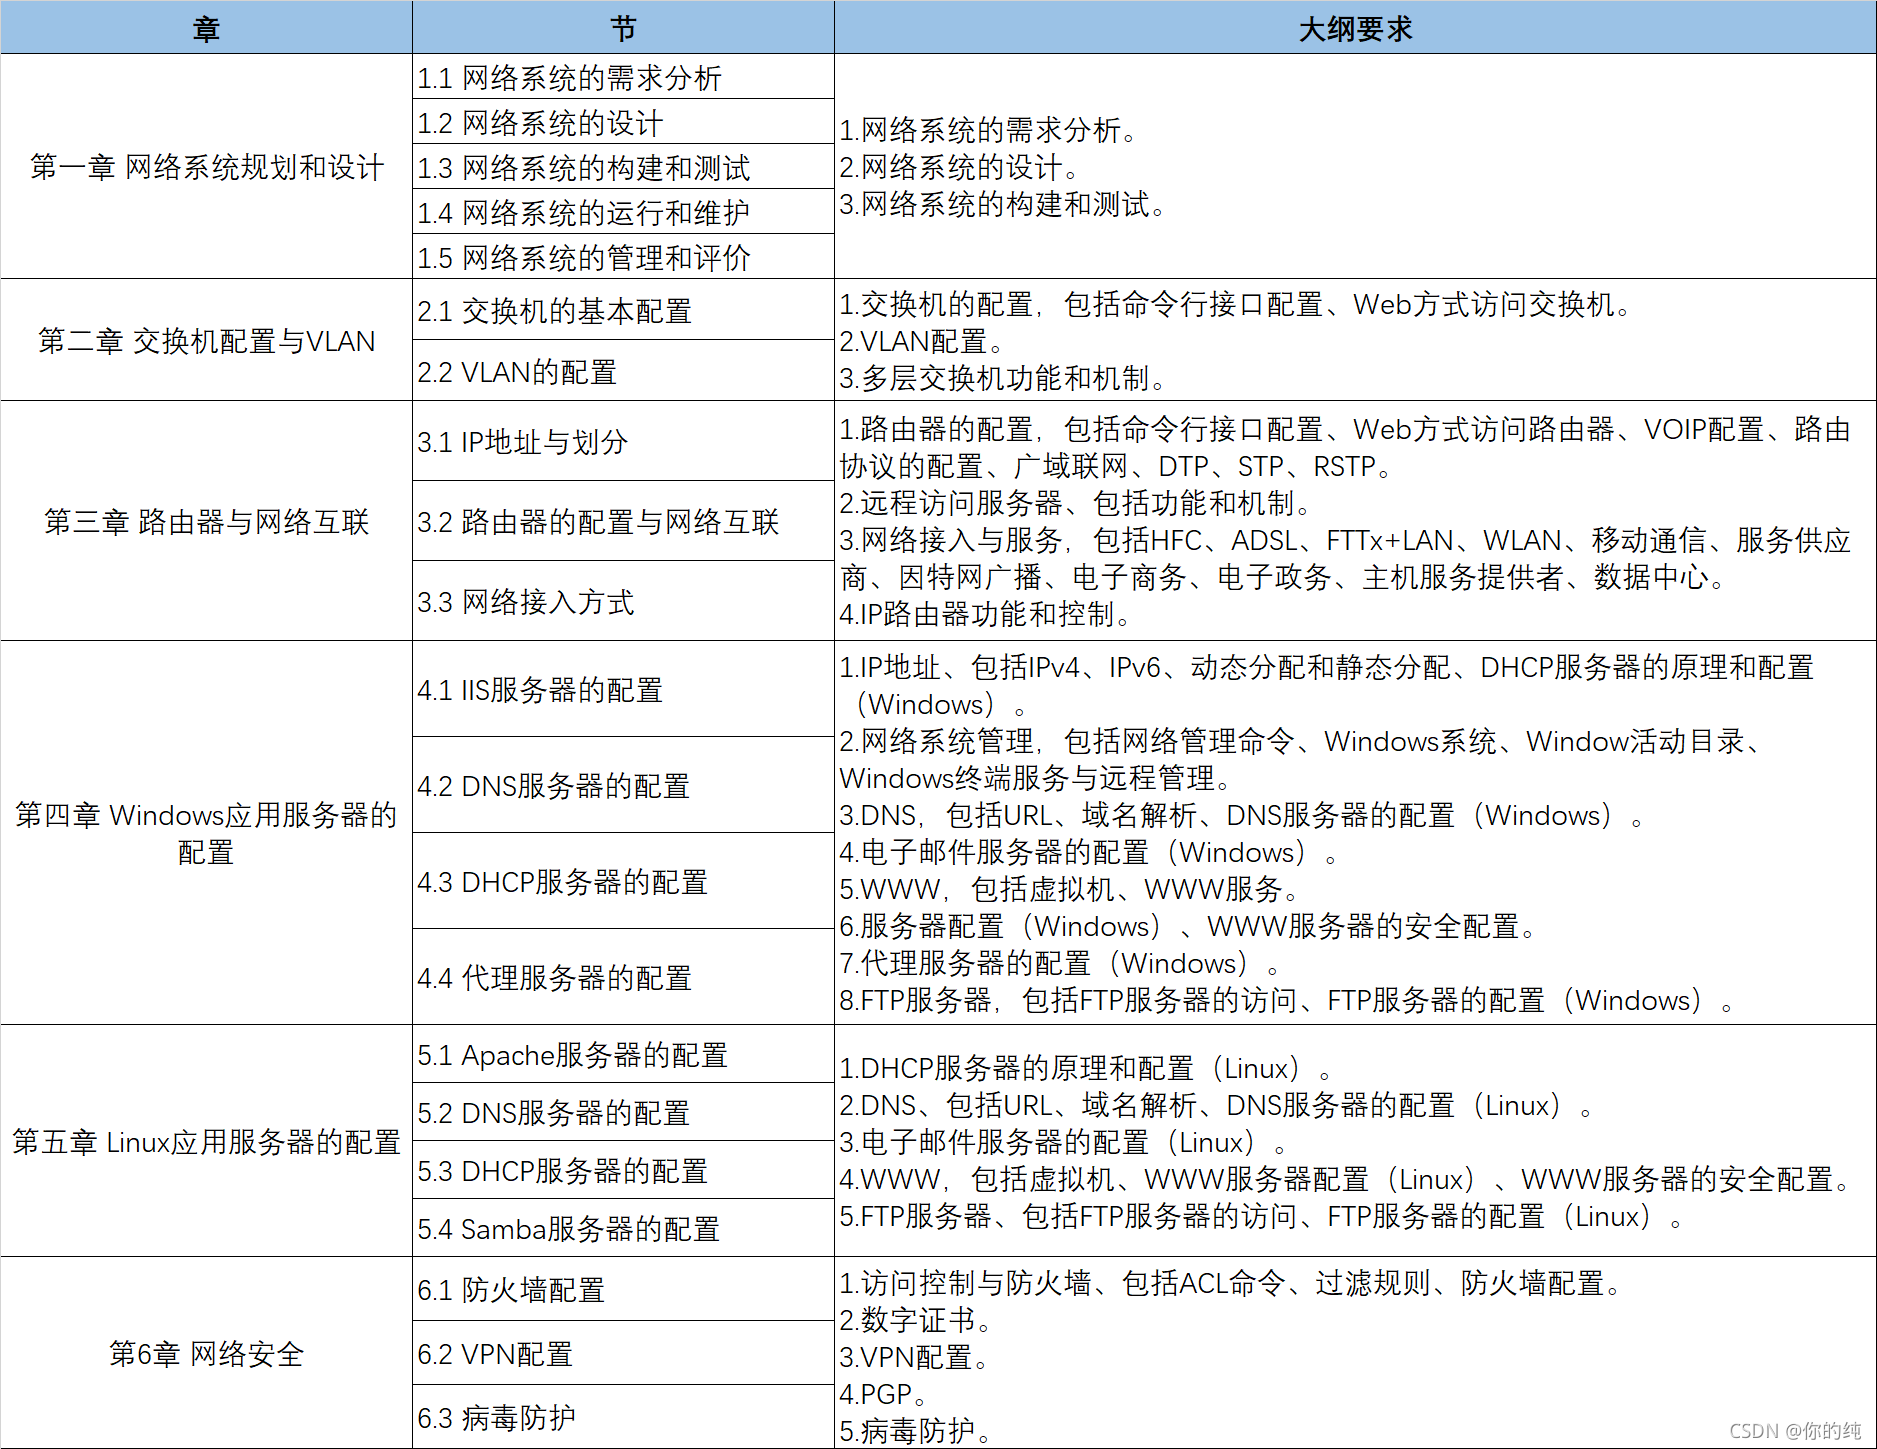1877x1449 pixels.
Task: Click the 节 column header
Action: tap(623, 27)
